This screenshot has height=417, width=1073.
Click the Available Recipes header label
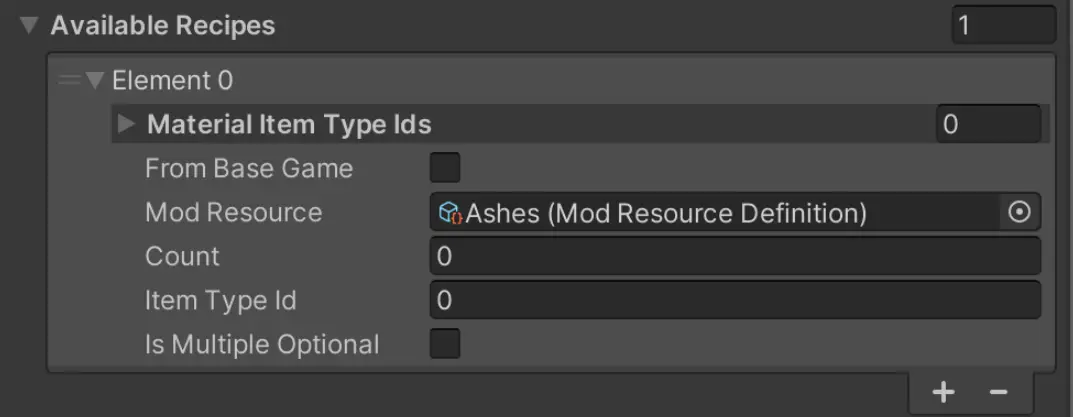tap(163, 26)
